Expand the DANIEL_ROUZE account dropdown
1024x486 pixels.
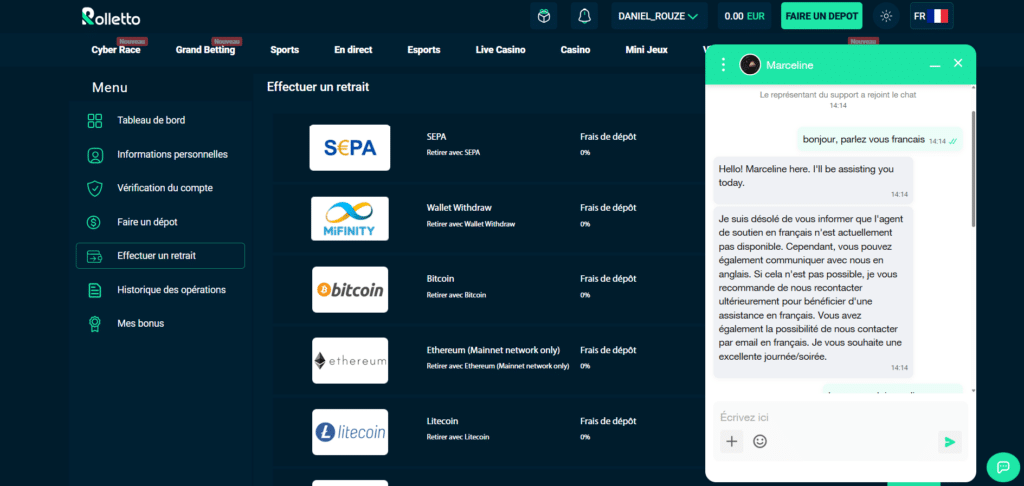pyautogui.click(x=658, y=16)
